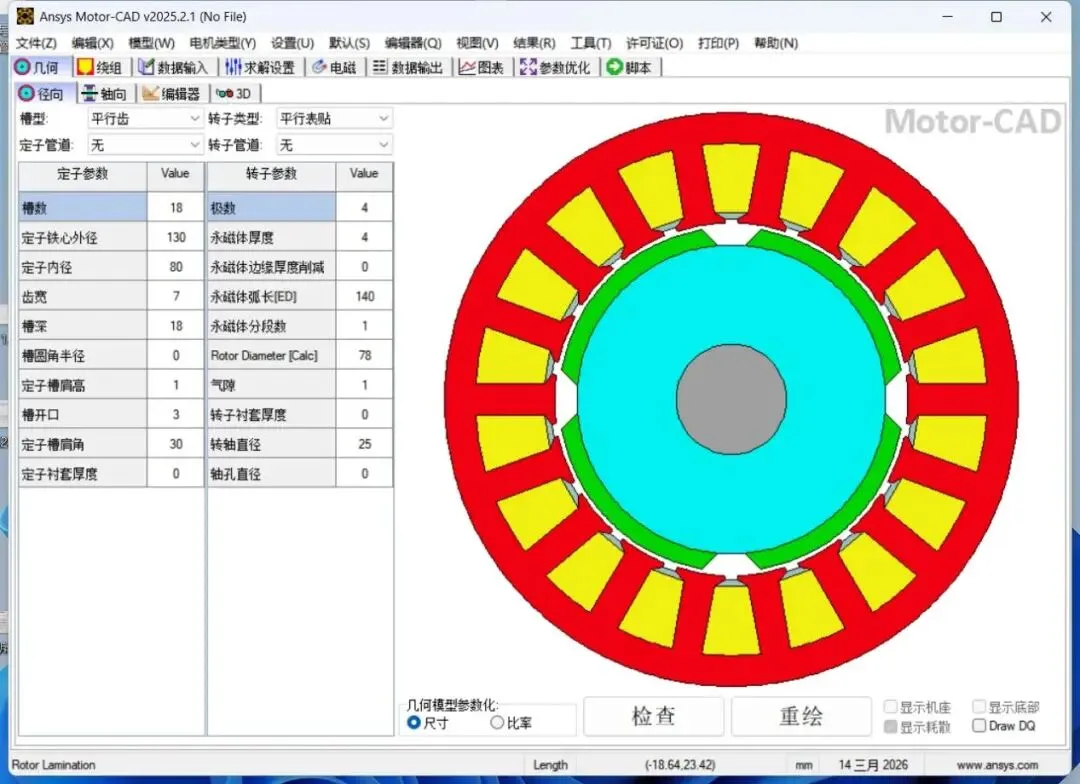Open the 编辑器(Q) menu
The image size is (1080, 784).
tap(413, 43)
